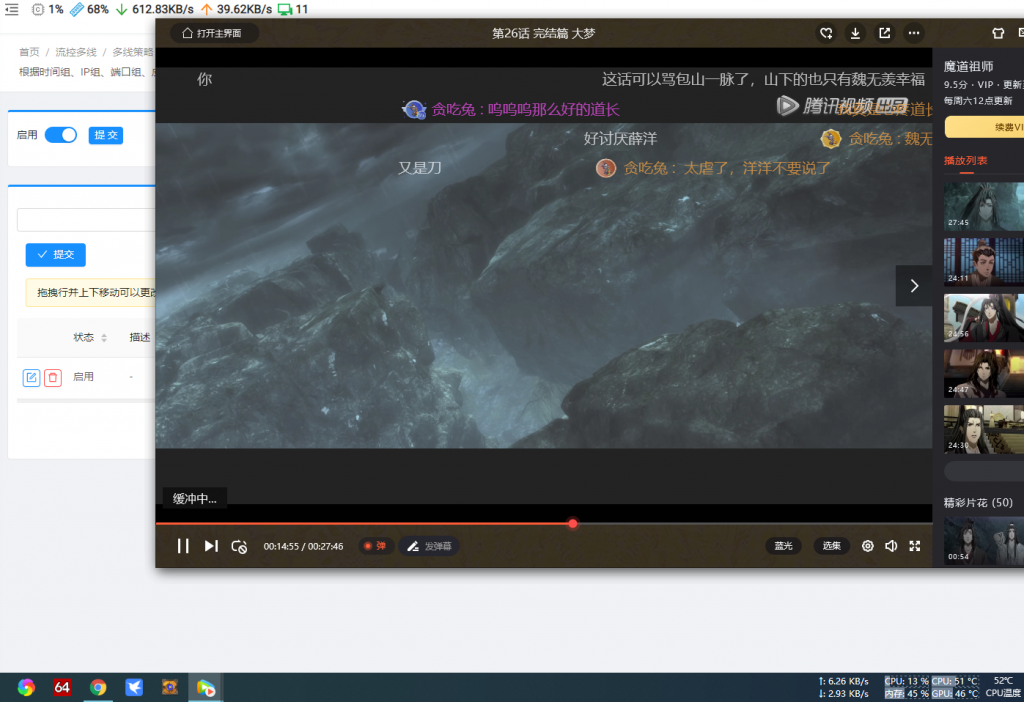Open 流控多线 in the breadcrumb
The image size is (1024, 702).
point(76,52)
